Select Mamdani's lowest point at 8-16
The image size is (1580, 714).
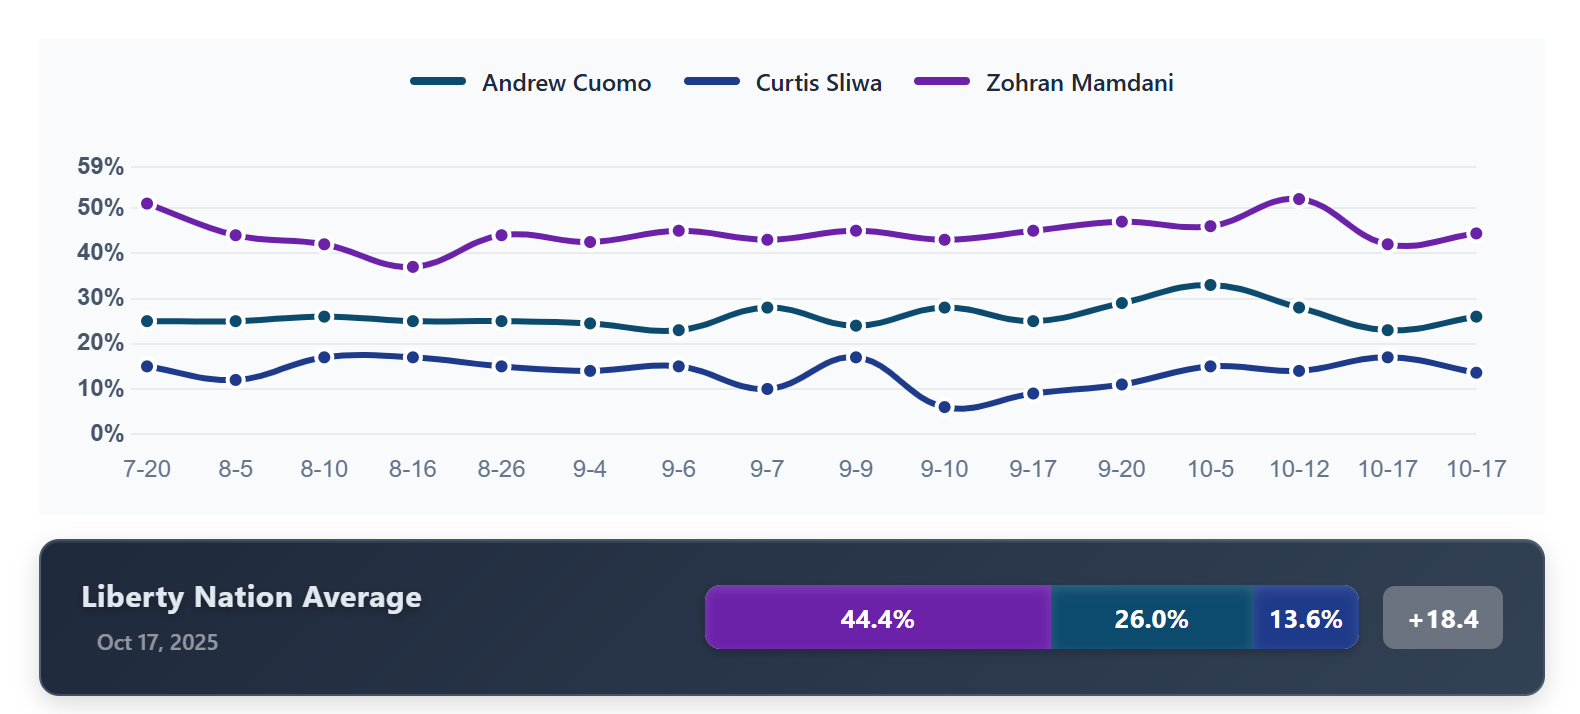point(413,267)
